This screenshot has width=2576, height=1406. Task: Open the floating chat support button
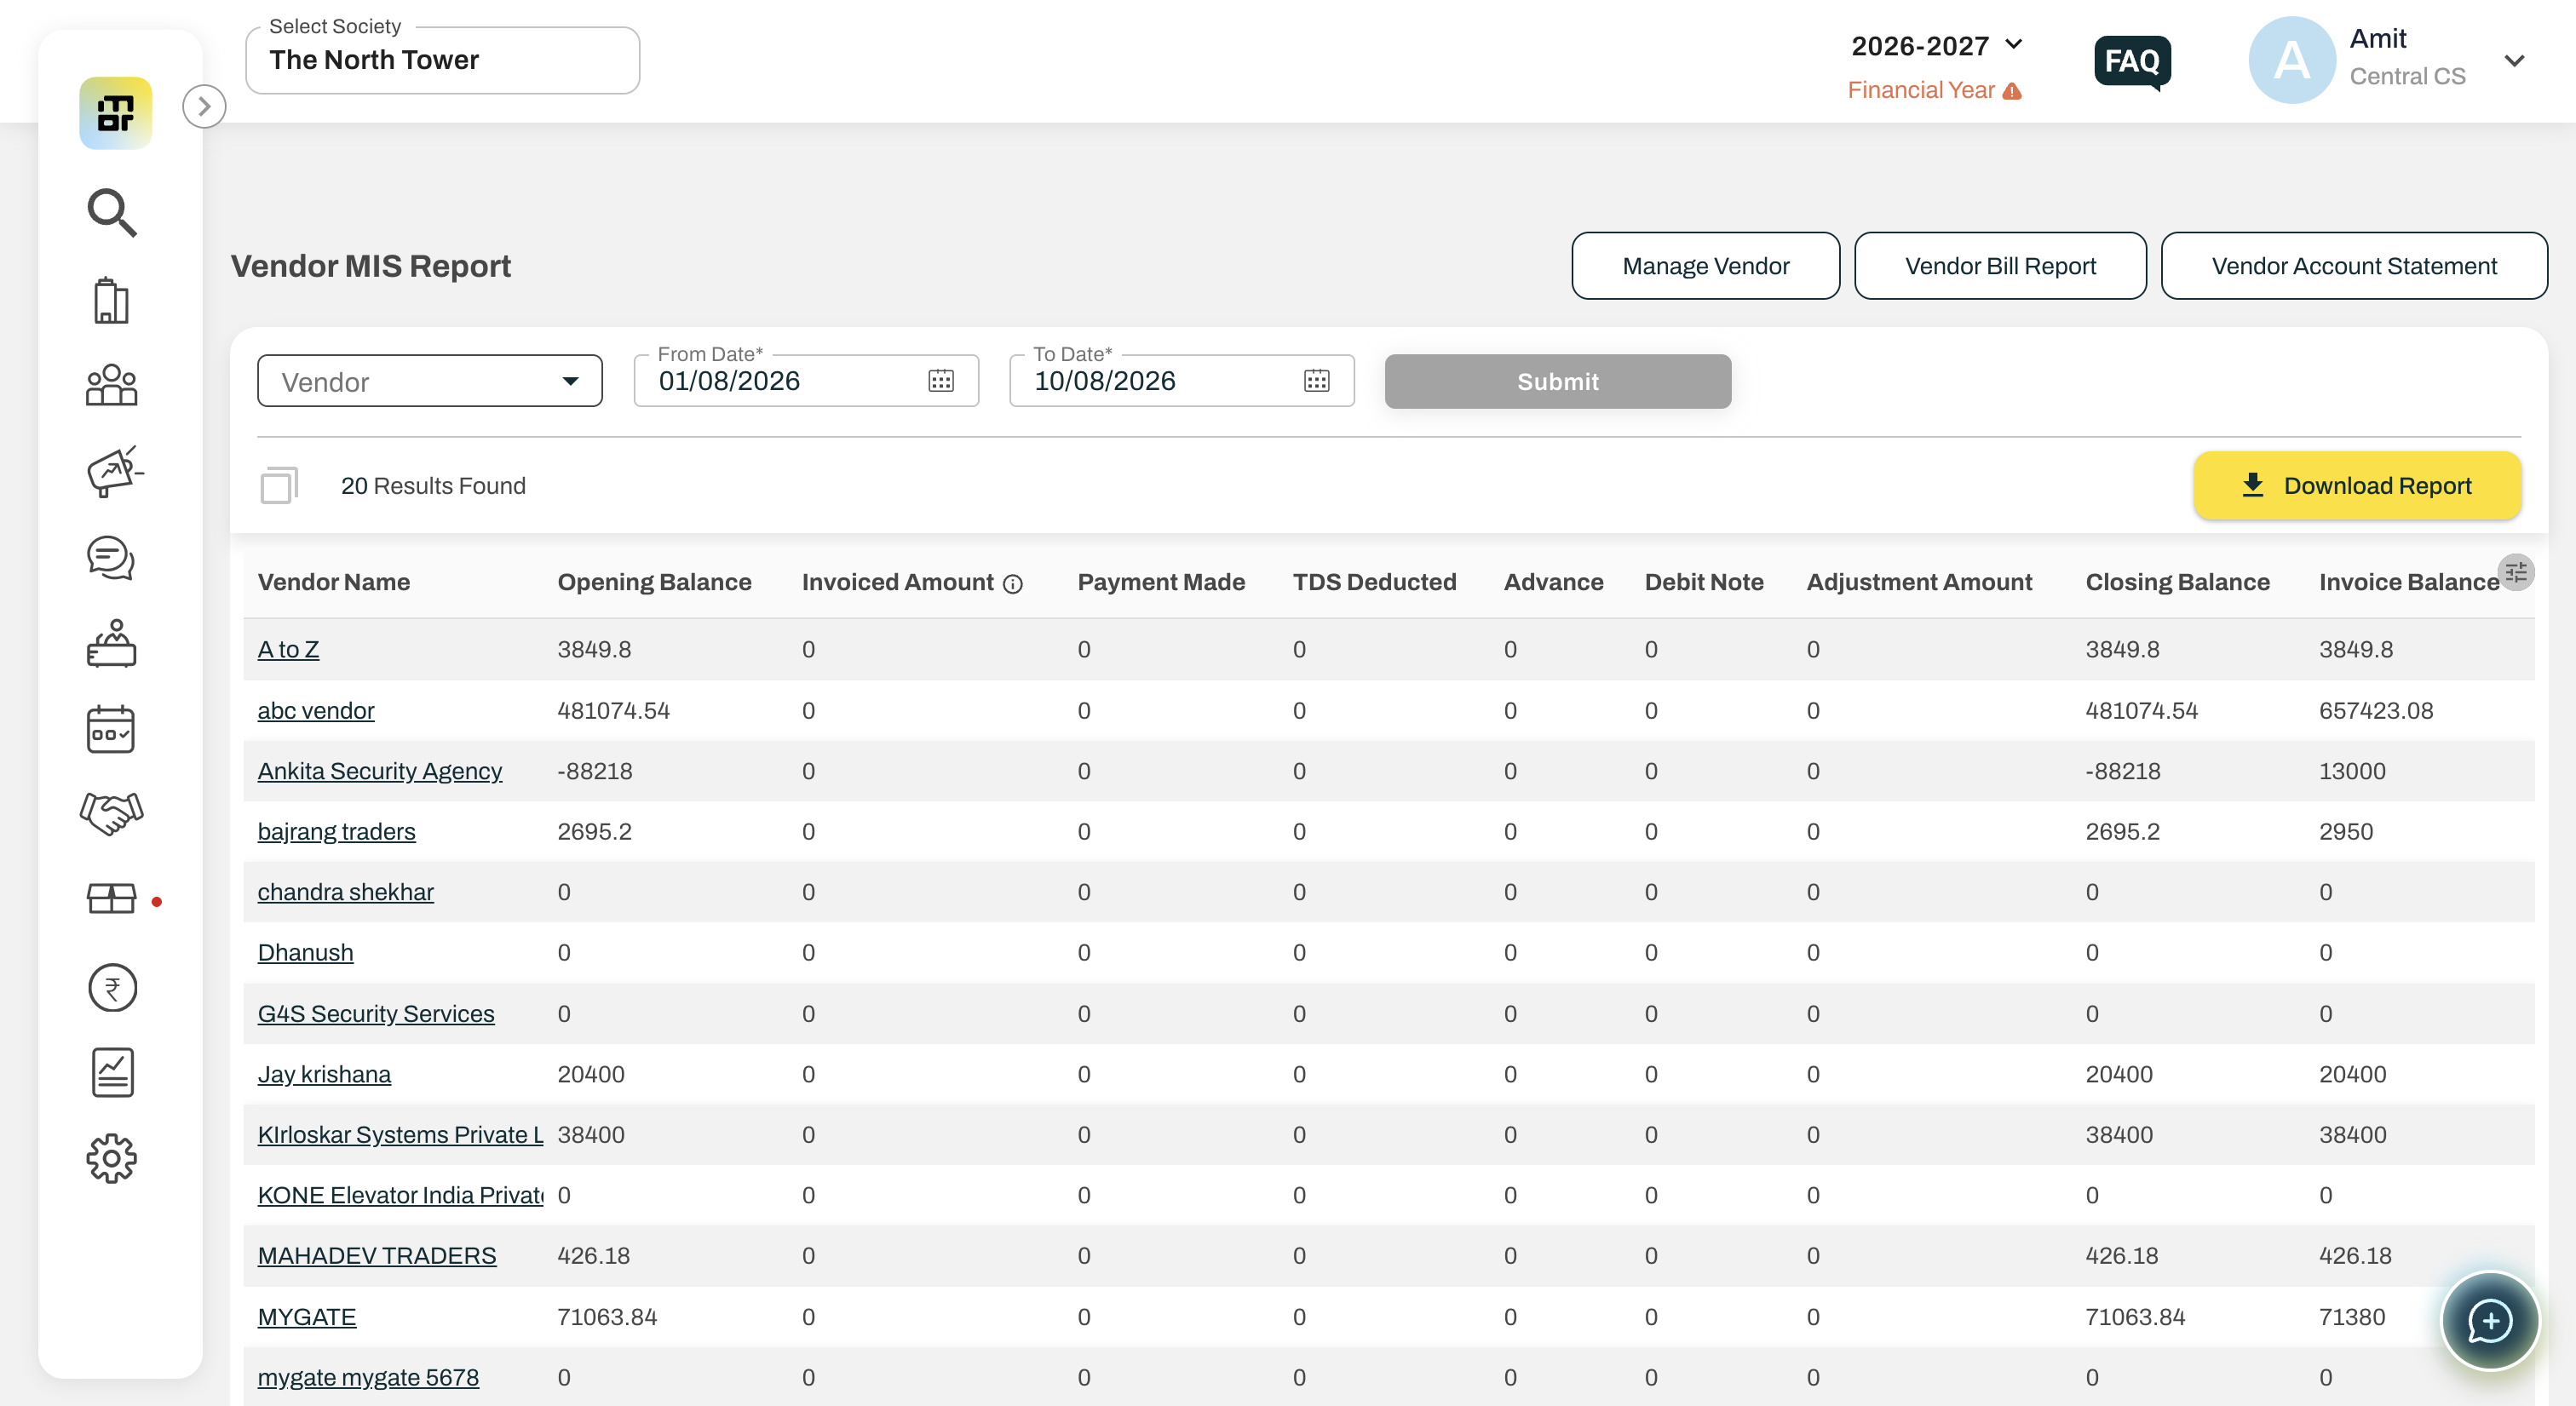pos(2490,1321)
